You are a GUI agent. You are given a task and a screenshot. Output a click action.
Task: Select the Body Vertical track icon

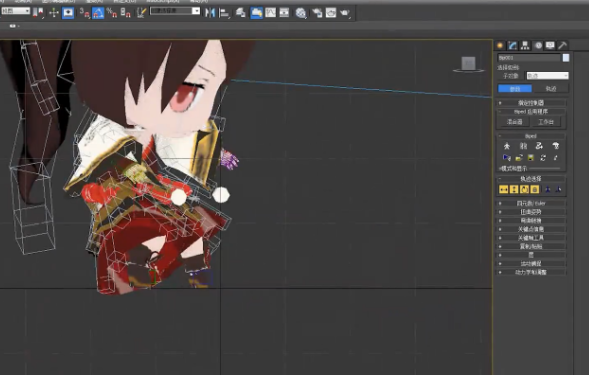point(514,189)
